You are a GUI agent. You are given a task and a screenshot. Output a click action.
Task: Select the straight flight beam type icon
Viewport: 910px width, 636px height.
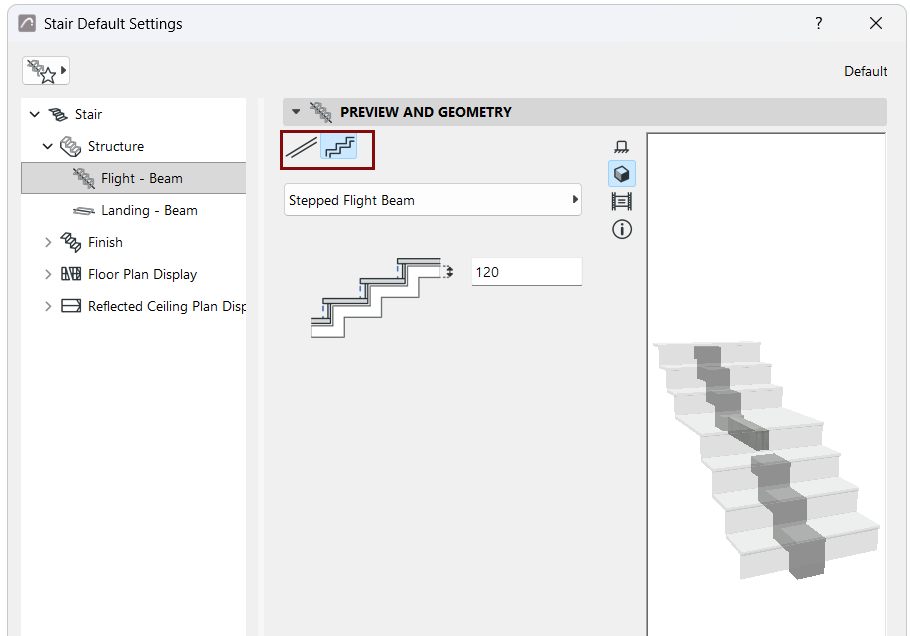301,147
